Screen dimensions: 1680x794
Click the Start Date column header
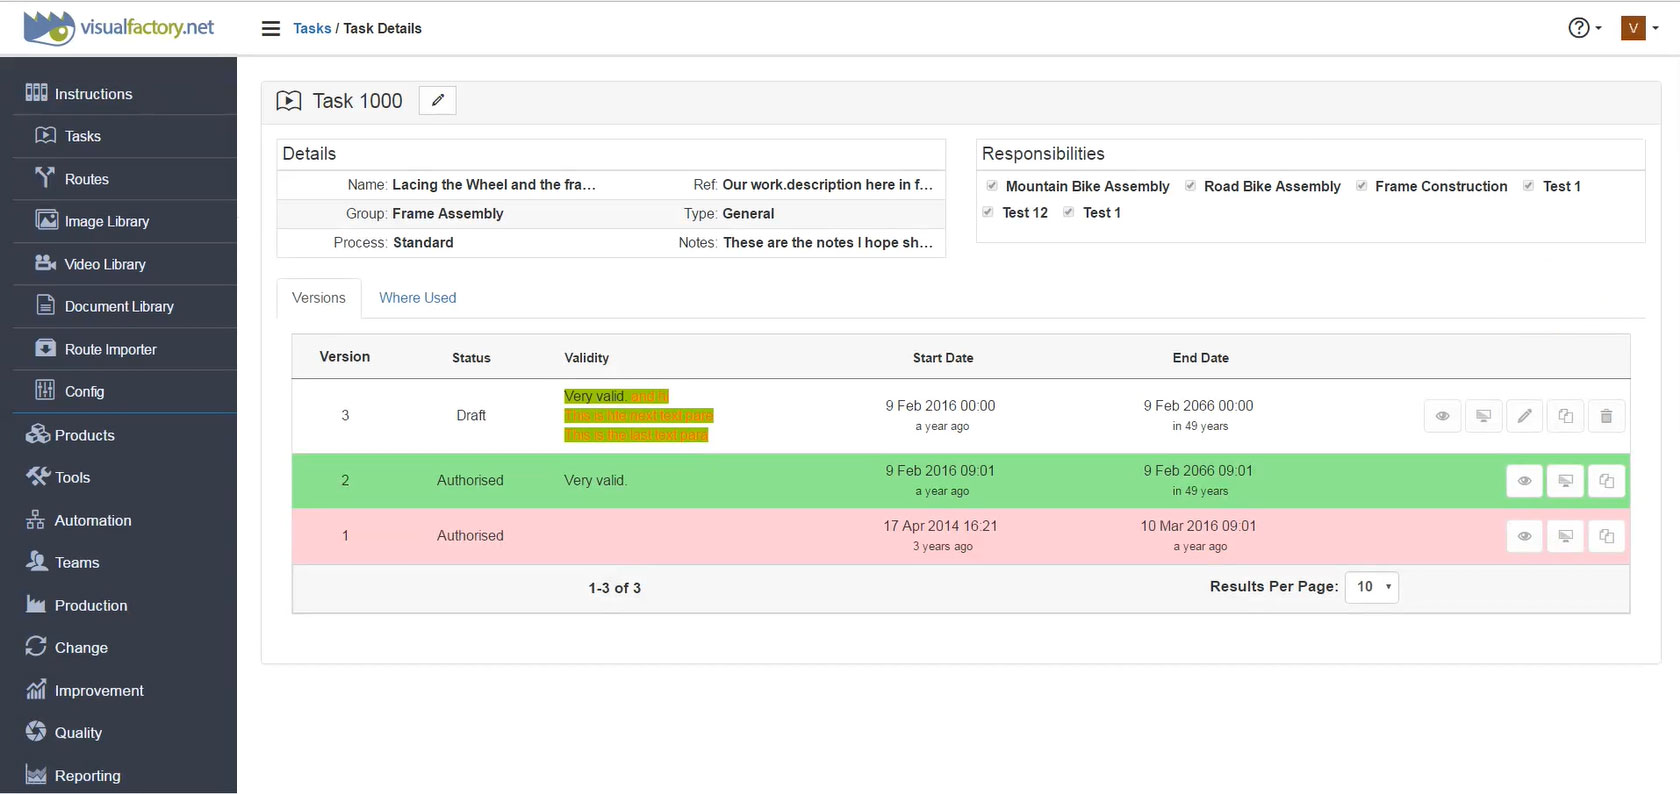coord(942,358)
